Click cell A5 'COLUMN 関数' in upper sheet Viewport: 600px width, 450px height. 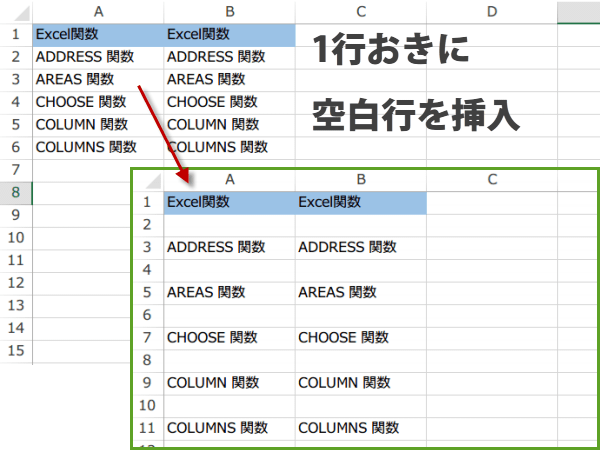coord(98,126)
